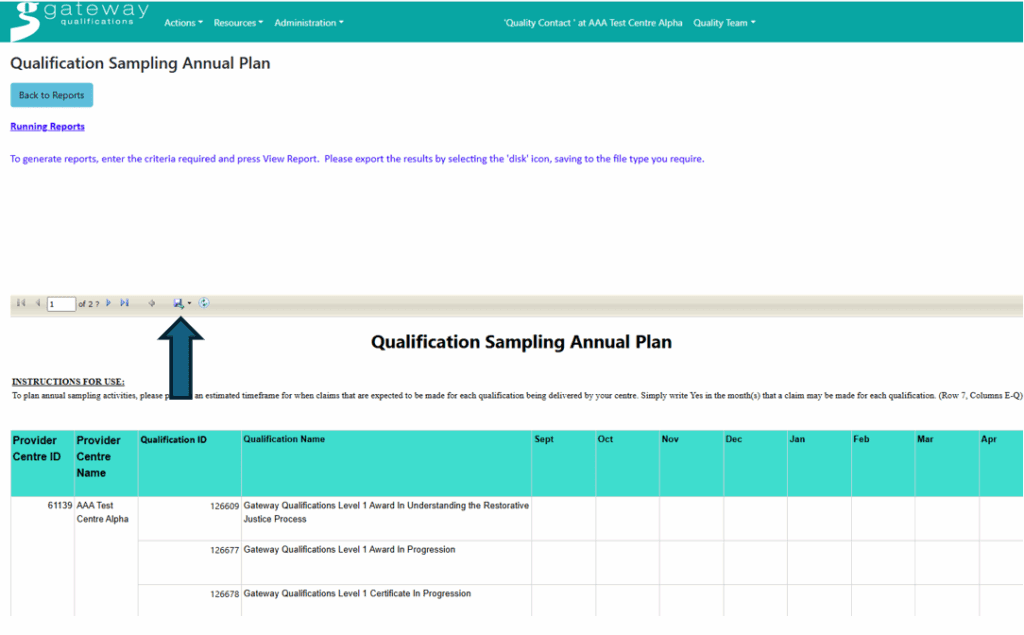Go to previous report page

pyautogui.click(x=38, y=303)
